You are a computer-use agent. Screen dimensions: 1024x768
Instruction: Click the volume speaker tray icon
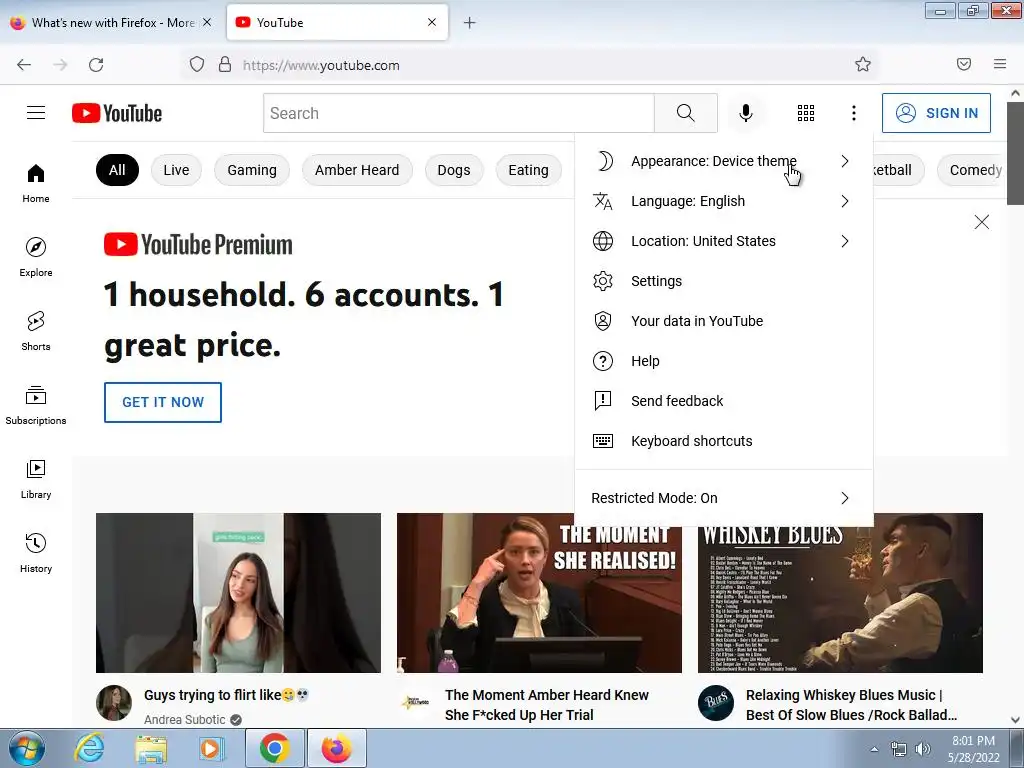click(x=923, y=749)
